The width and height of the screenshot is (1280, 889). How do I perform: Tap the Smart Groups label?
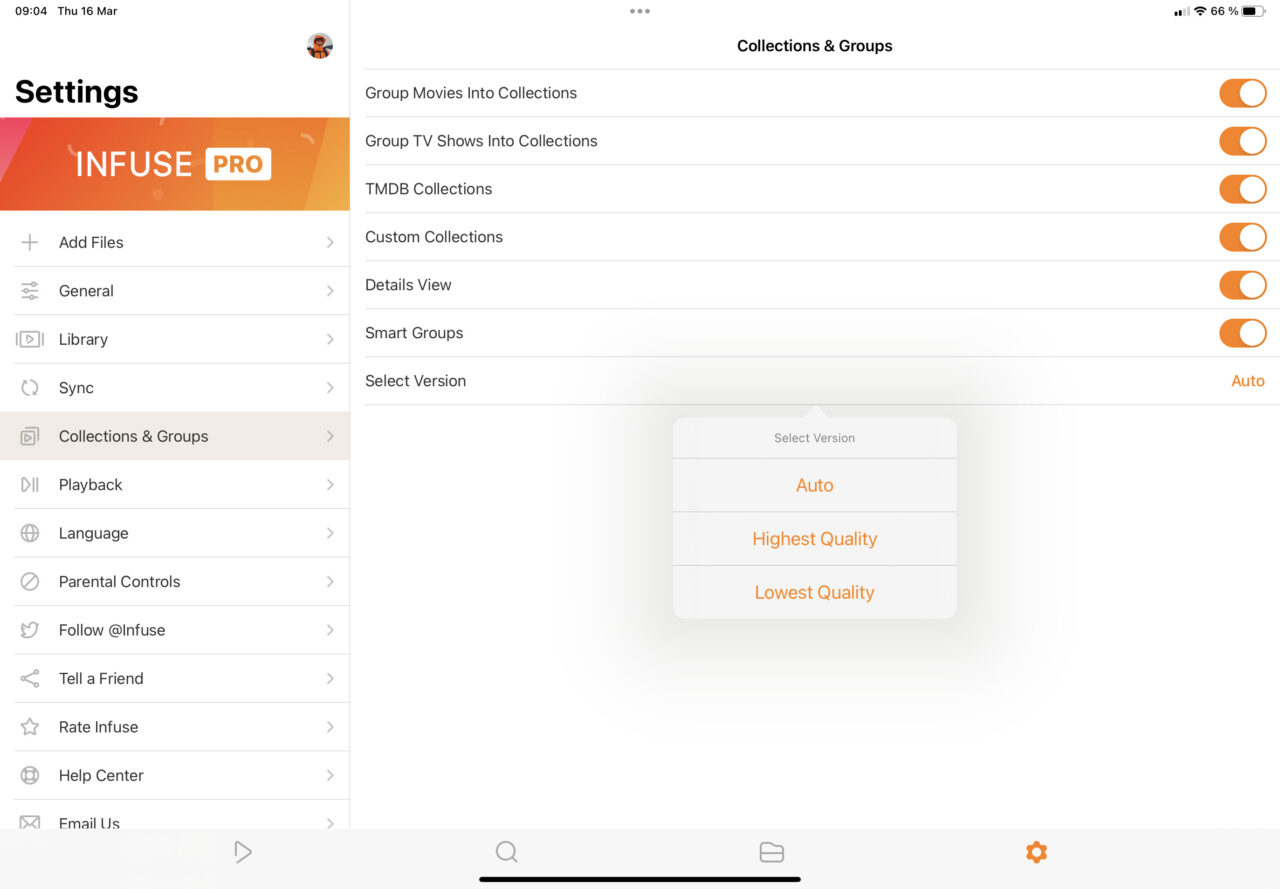(414, 333)
